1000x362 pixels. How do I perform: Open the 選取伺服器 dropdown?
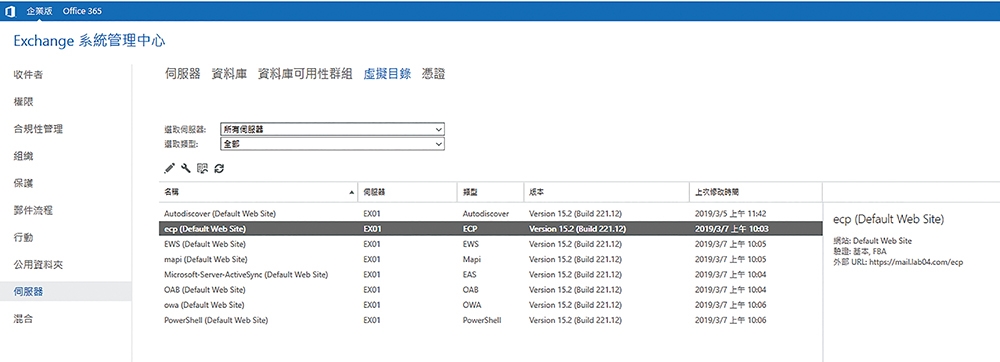[332, 129]
